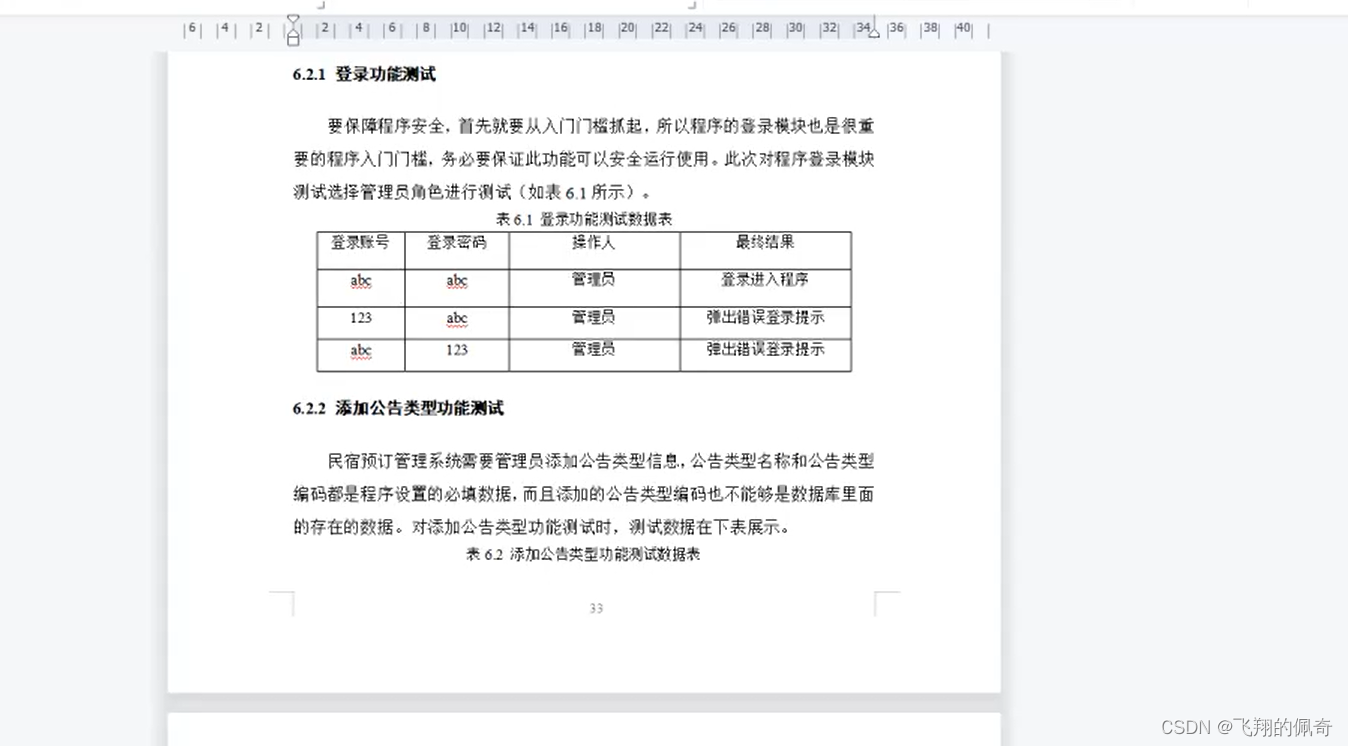Viewport: 1348px width, 746px height.
Task: Click account abc in the 登录进入程序 row
Action: 360,281
